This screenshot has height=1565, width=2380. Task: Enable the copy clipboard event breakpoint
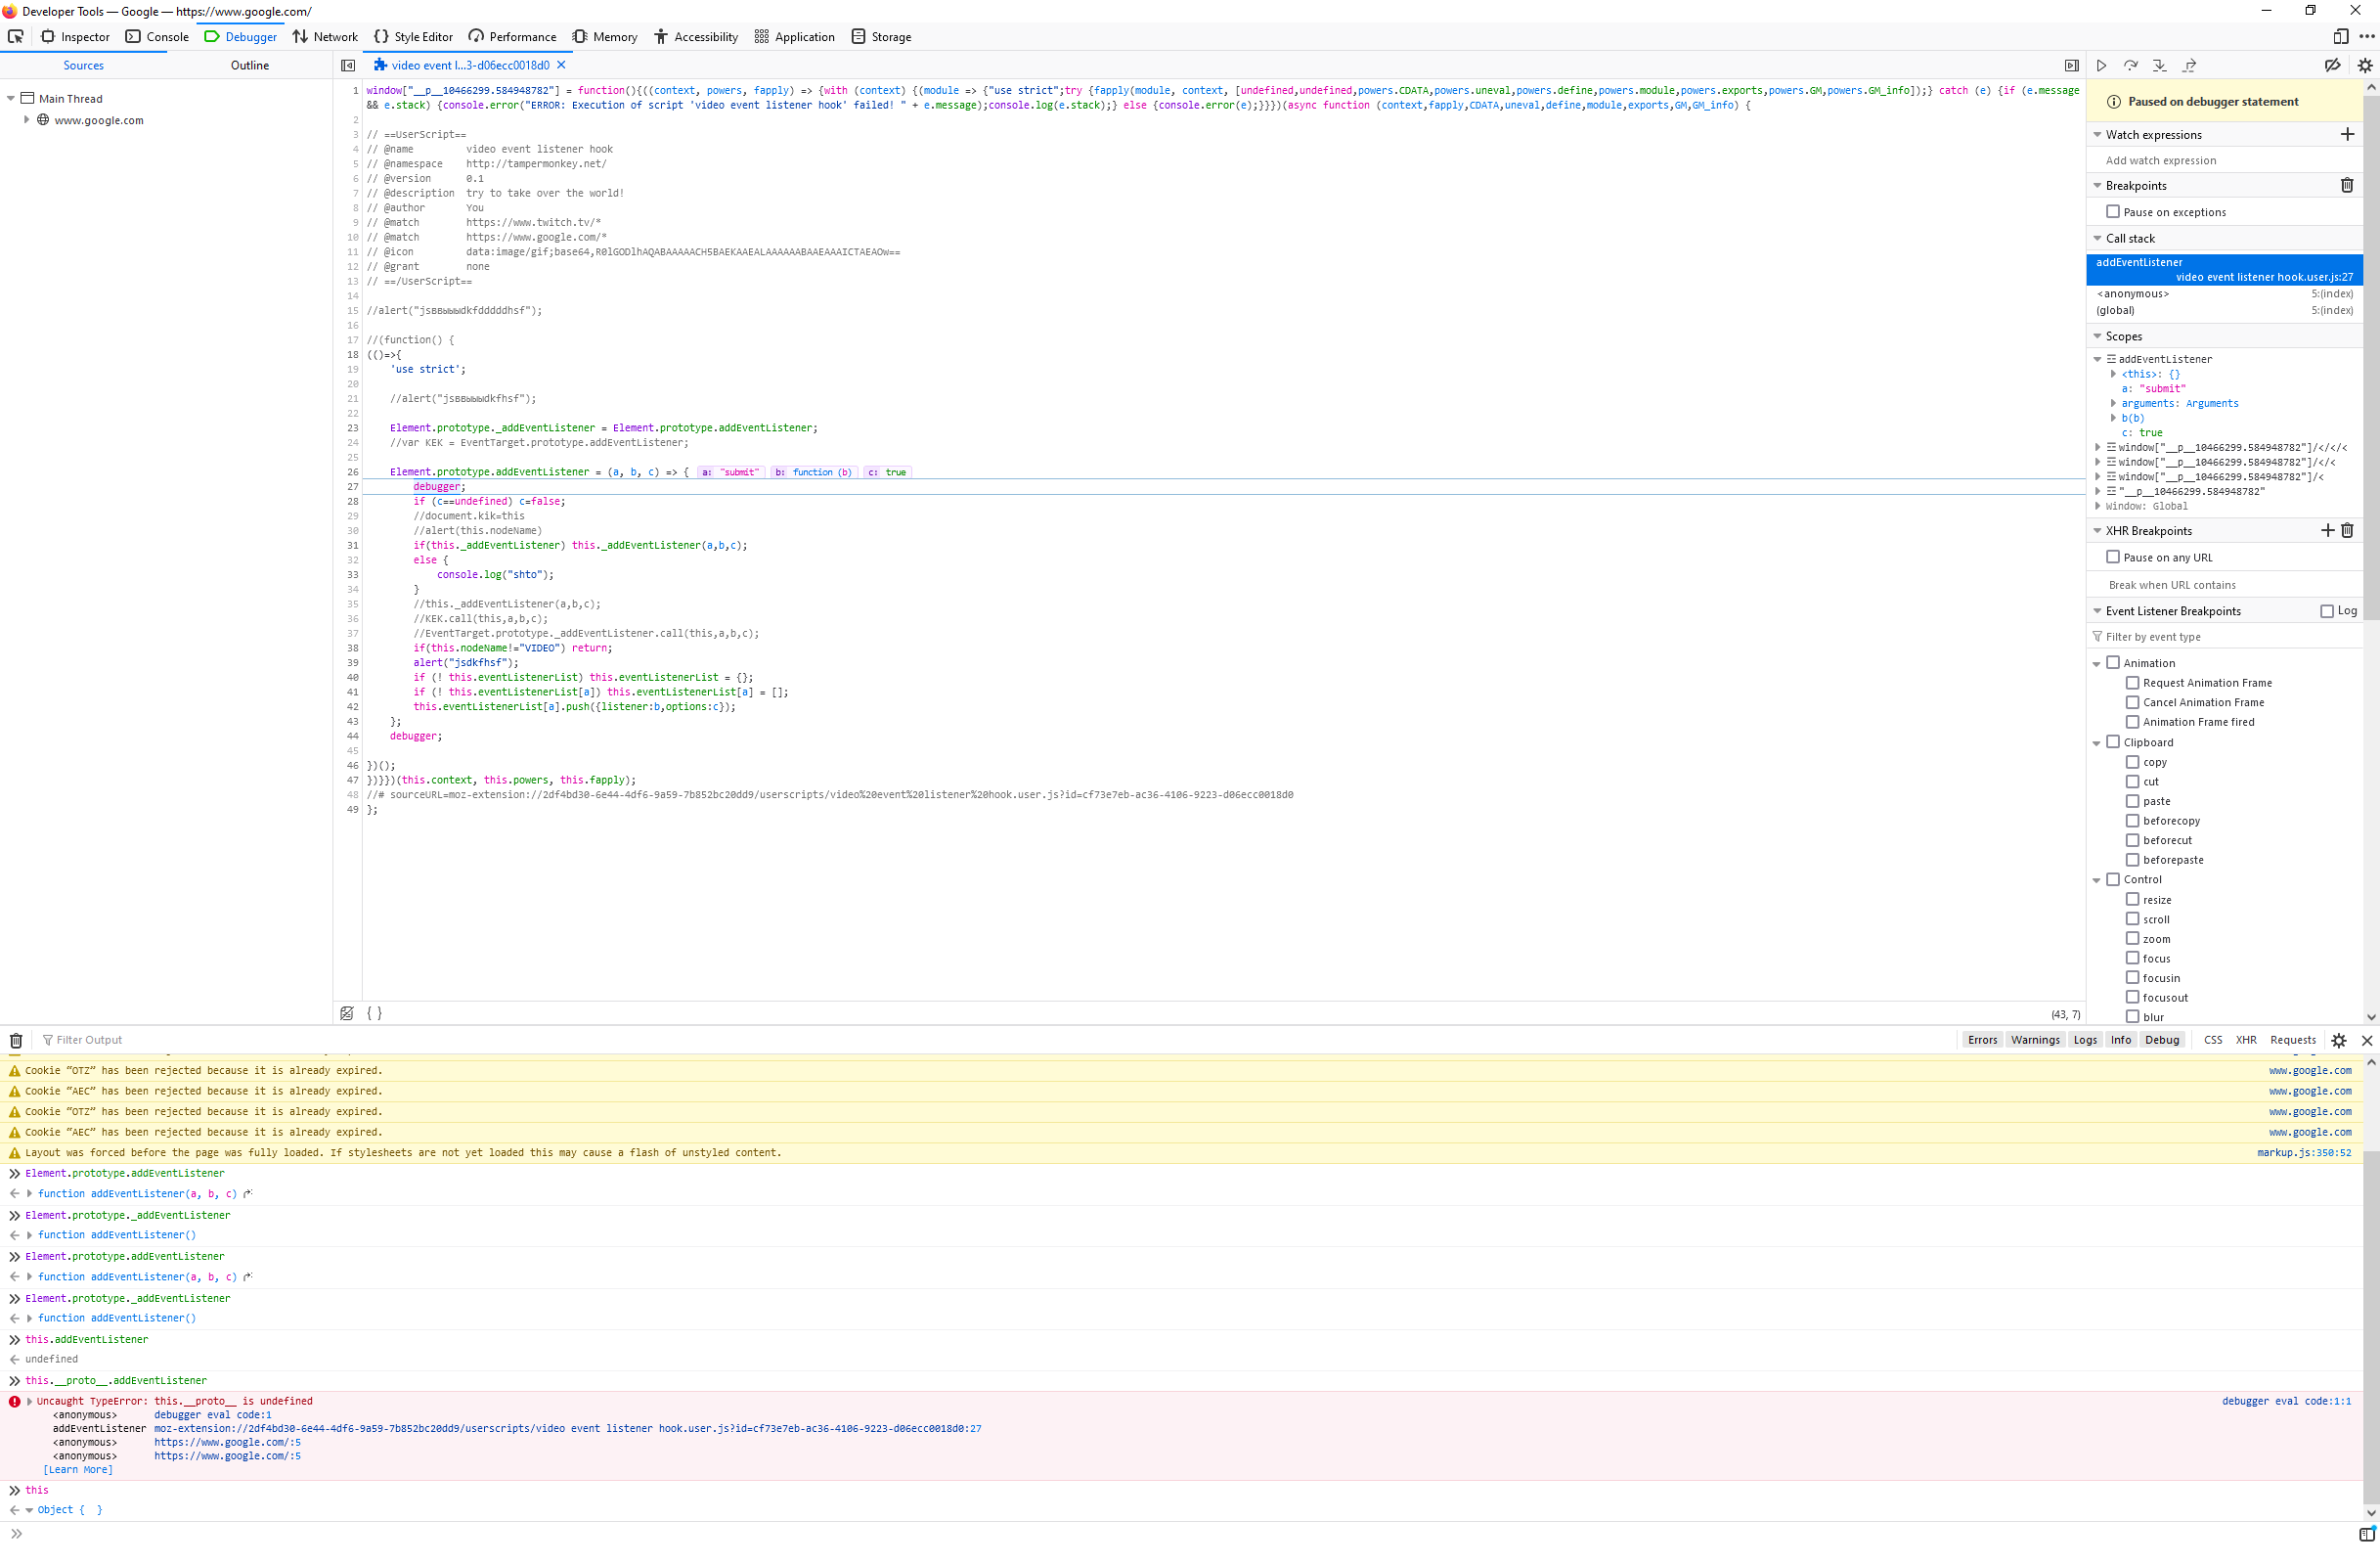(x=2132, y=762)
